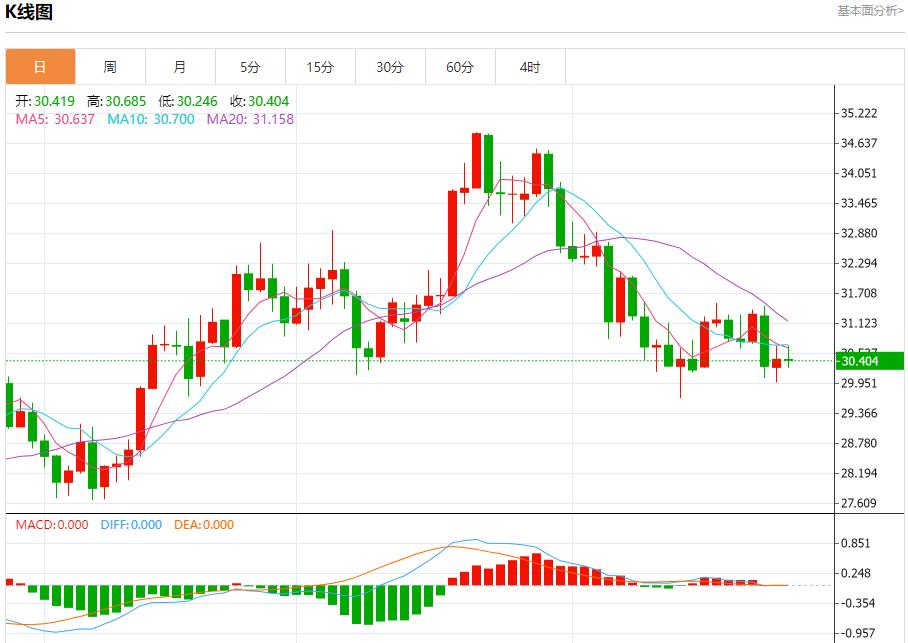Click the MA5 indicator label
Viewport: 908px width, 643px height.
[55, 119]
